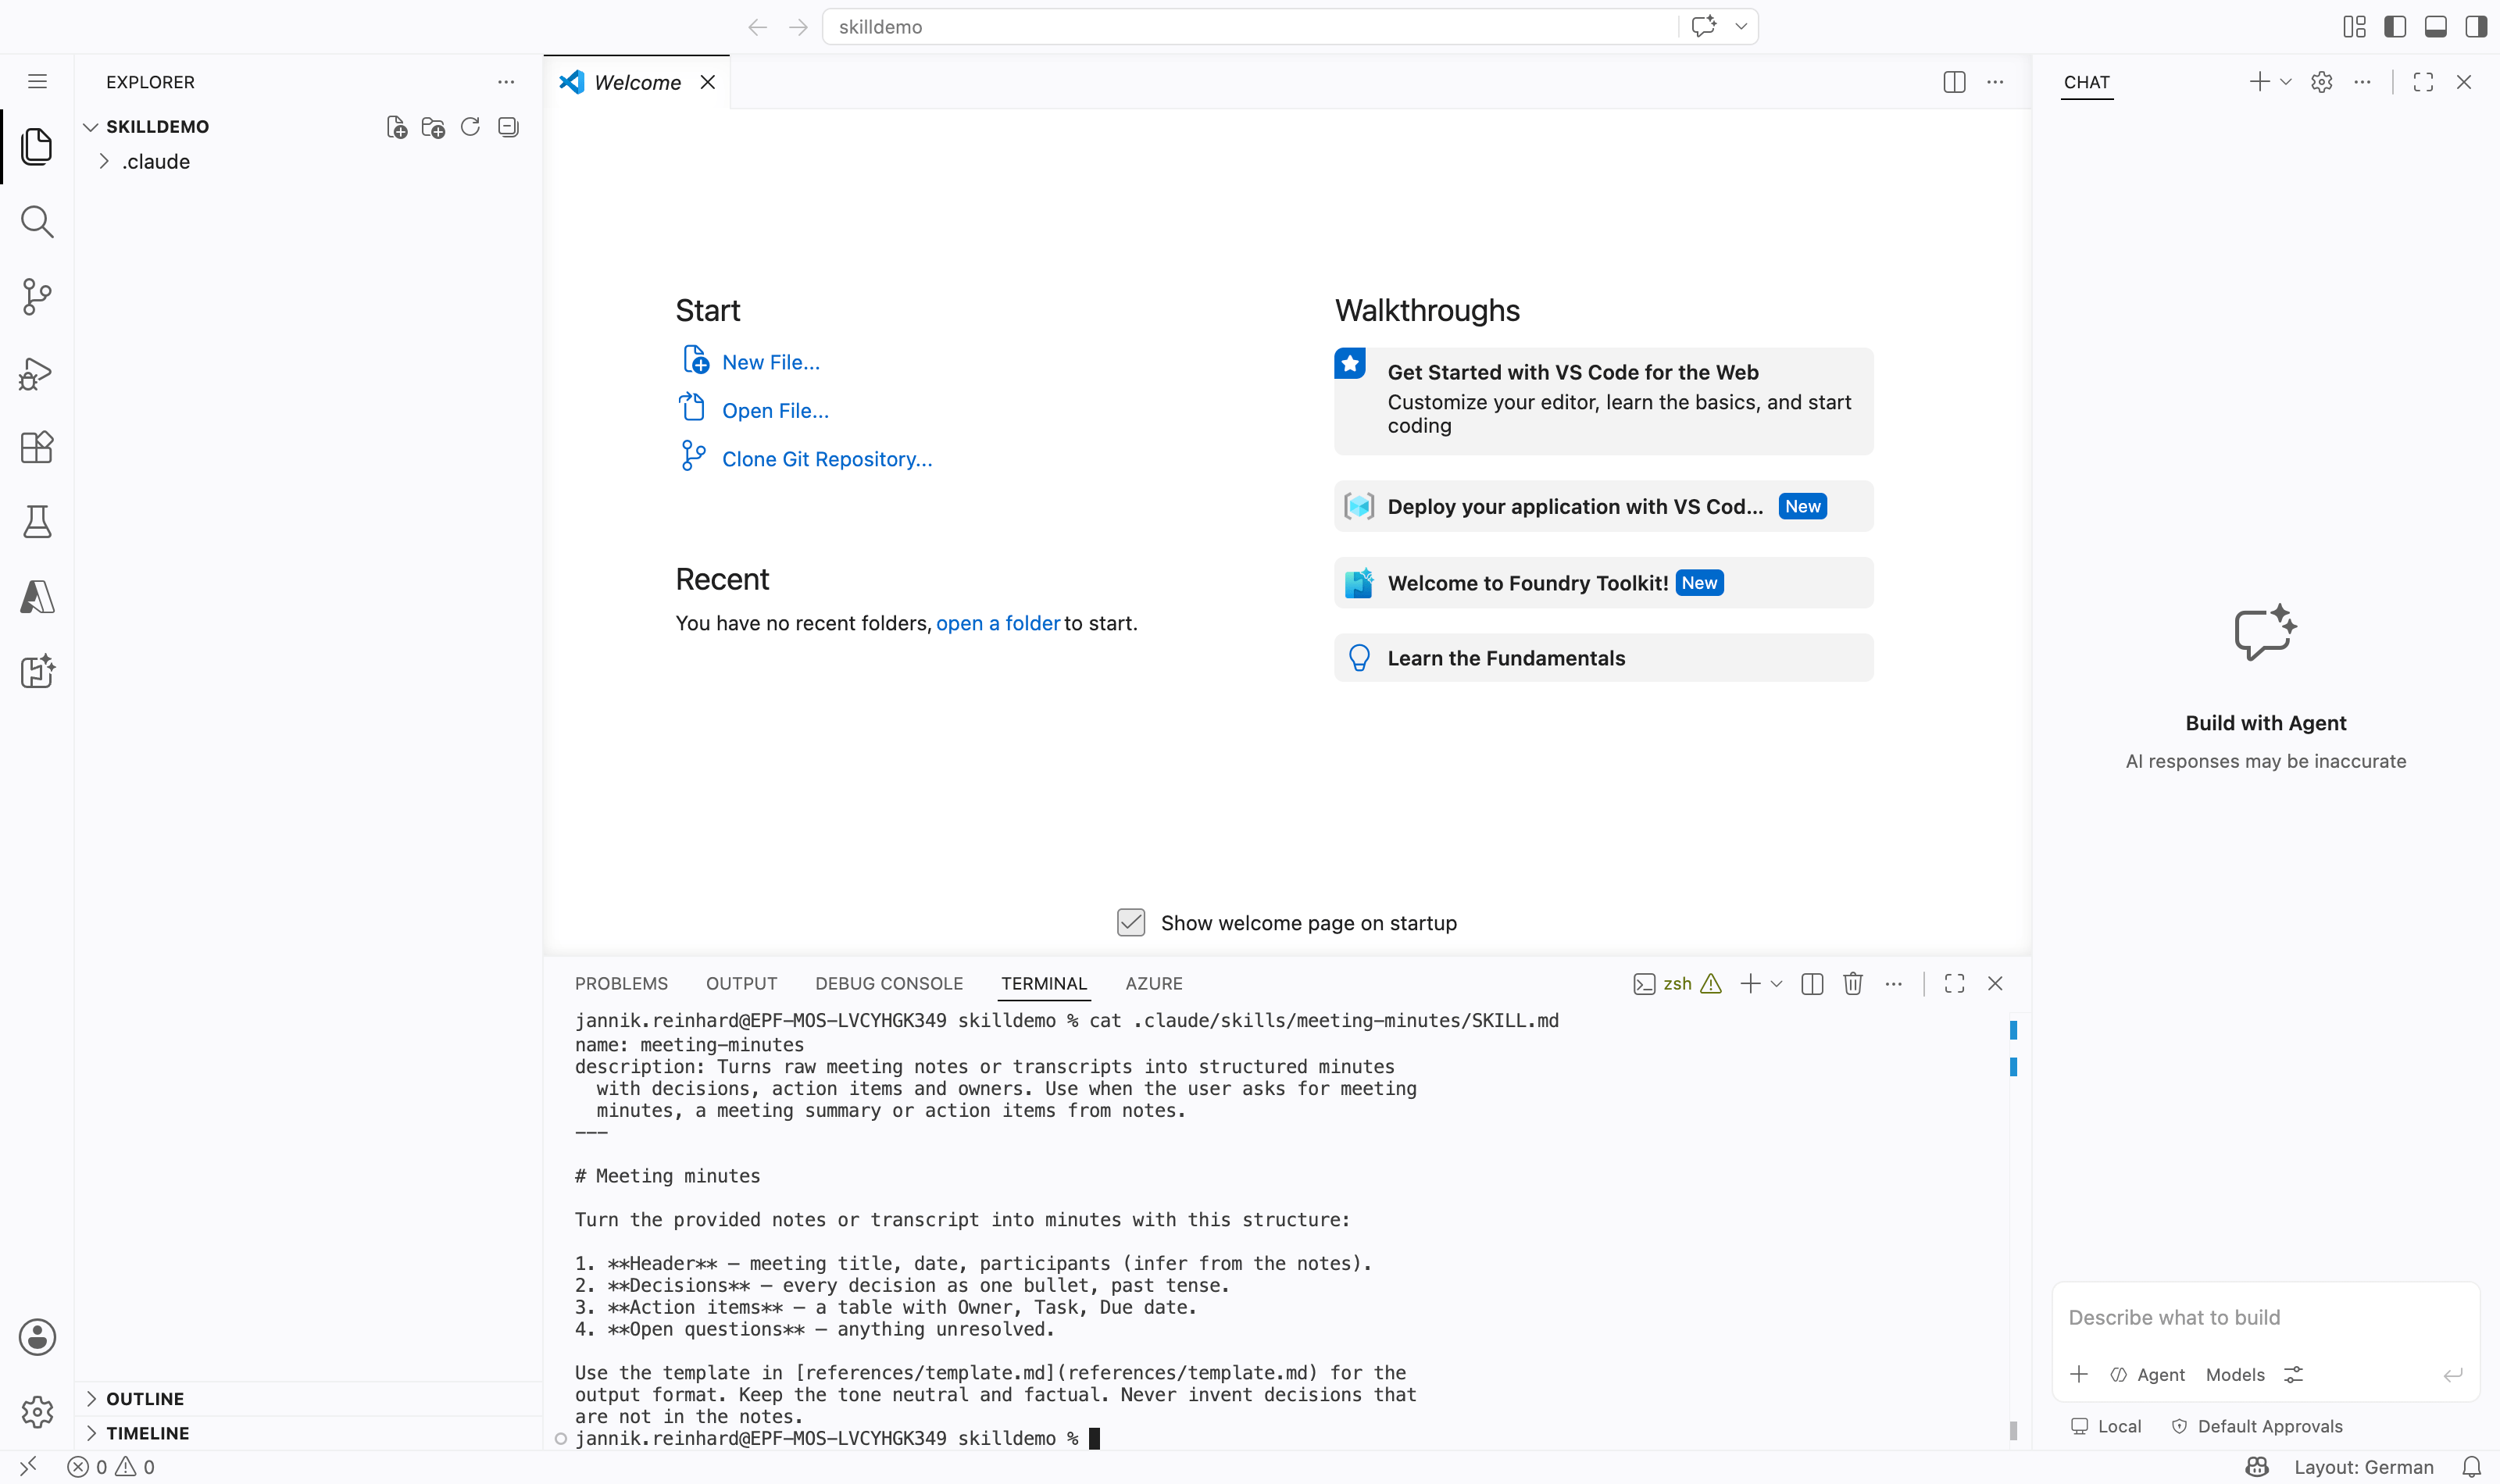Screen dimensions: 2500x1484
Task: Switch to the DEBUG CONSOLE tab
Action: 889,984
